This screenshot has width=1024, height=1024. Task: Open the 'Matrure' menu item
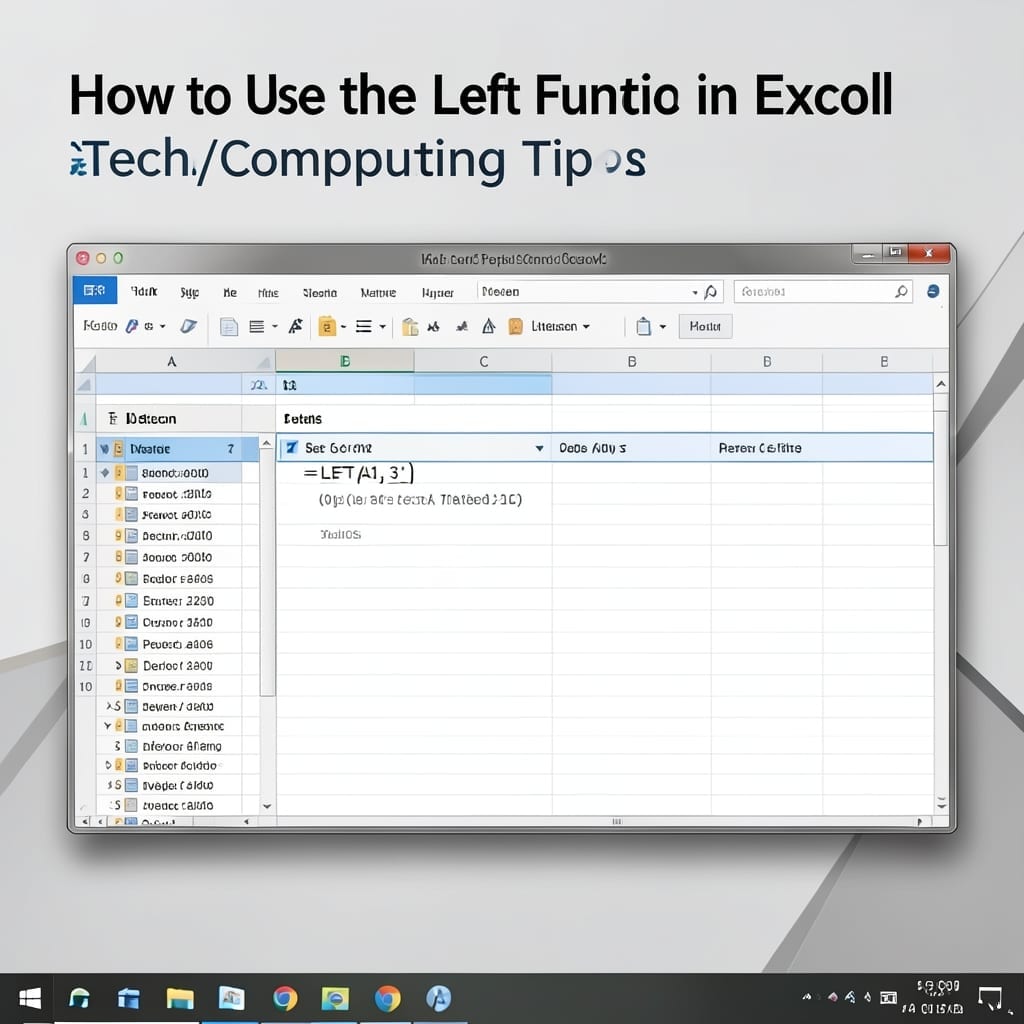click(378, 293)
